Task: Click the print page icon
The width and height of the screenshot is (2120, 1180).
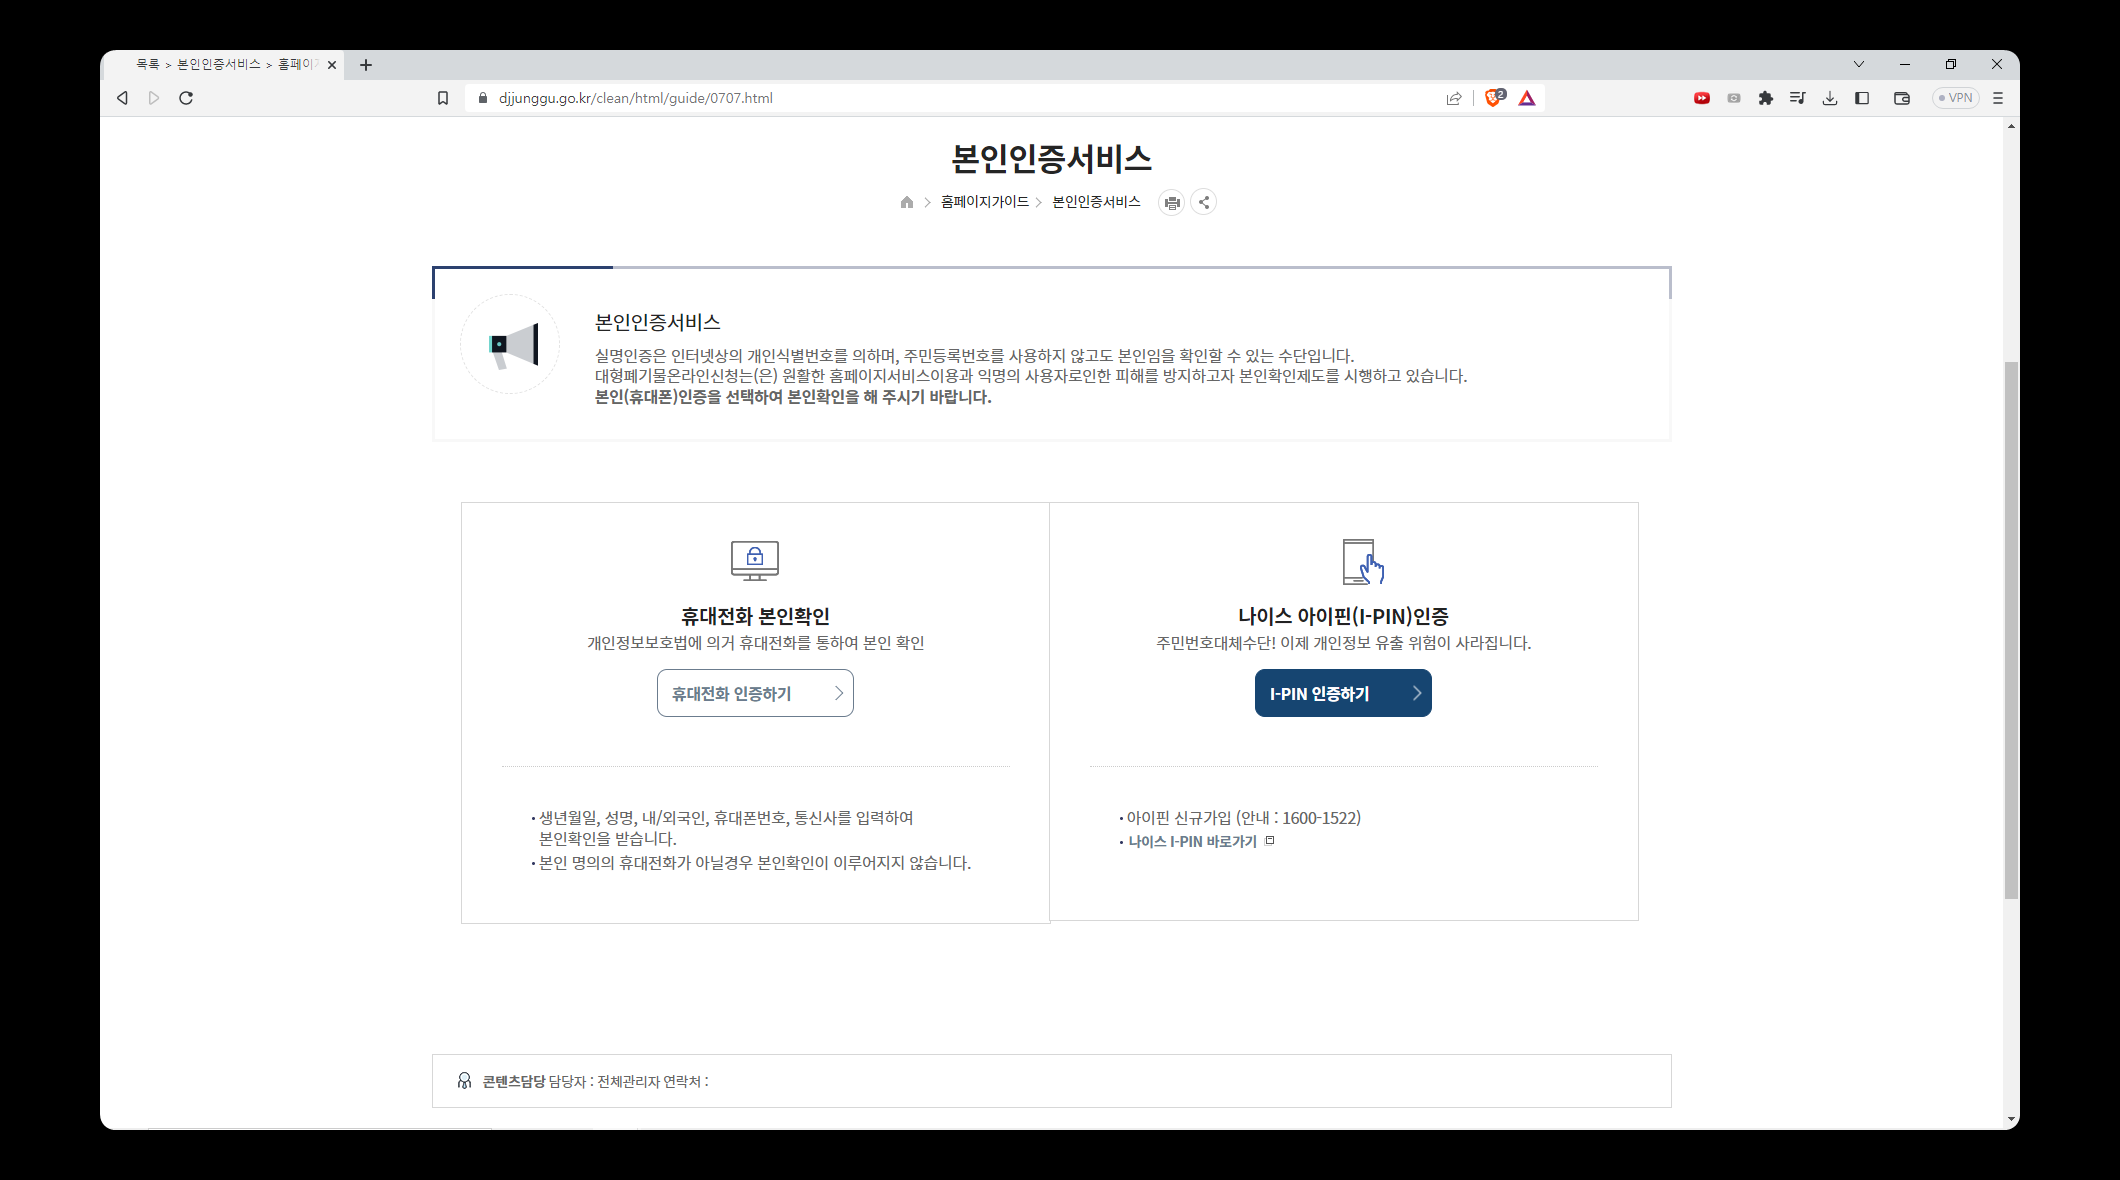Action: pos(1172,202)
